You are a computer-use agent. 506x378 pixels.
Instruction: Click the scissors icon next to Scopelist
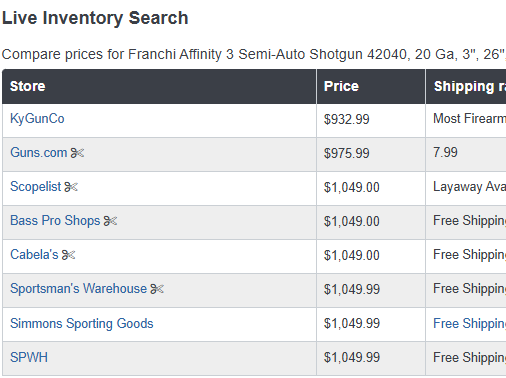tap(71, 187)
